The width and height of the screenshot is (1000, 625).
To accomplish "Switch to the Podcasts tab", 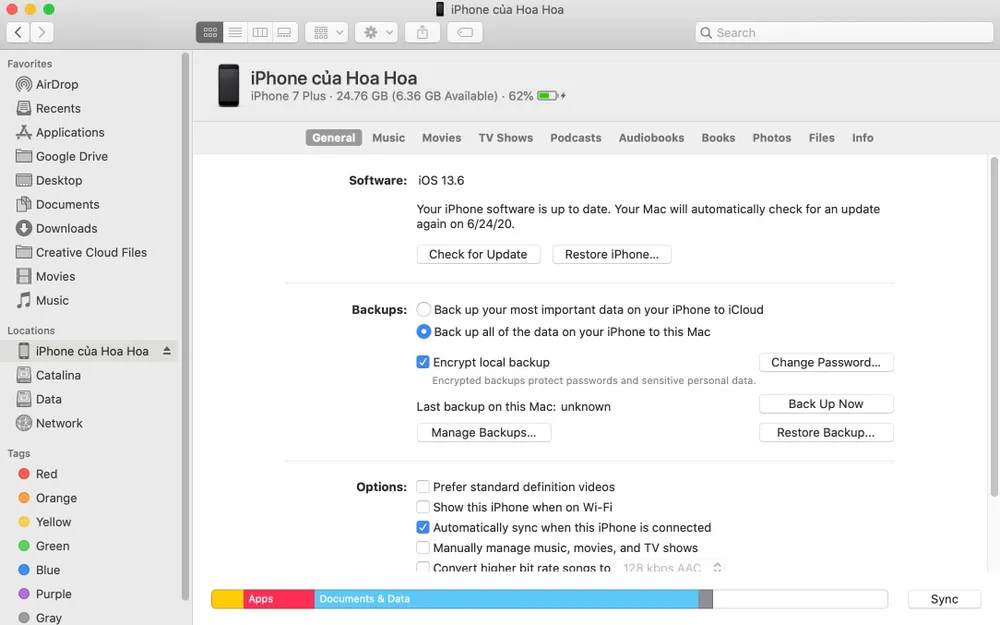I will pos(576,138).
